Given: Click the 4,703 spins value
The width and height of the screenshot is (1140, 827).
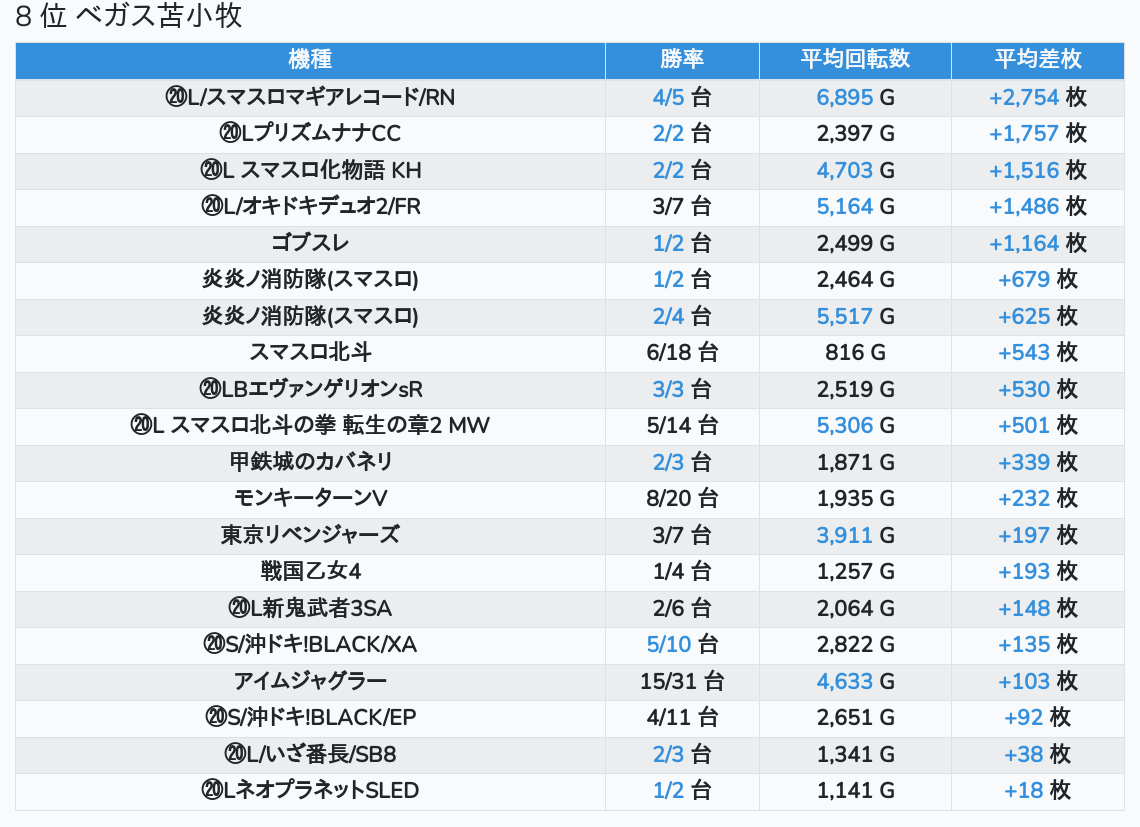Looking at the screenshot, I should [x=845, y=170].
